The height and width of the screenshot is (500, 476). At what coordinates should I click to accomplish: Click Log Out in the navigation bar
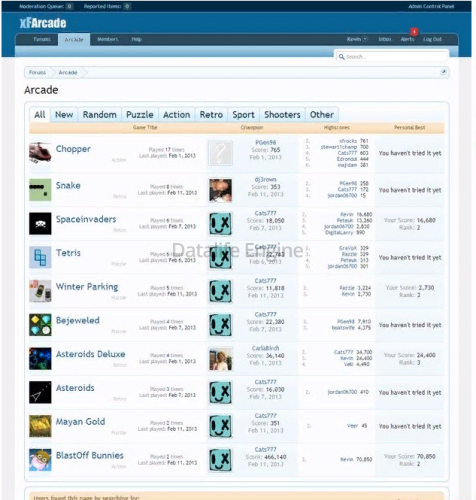tap(432, 39)
